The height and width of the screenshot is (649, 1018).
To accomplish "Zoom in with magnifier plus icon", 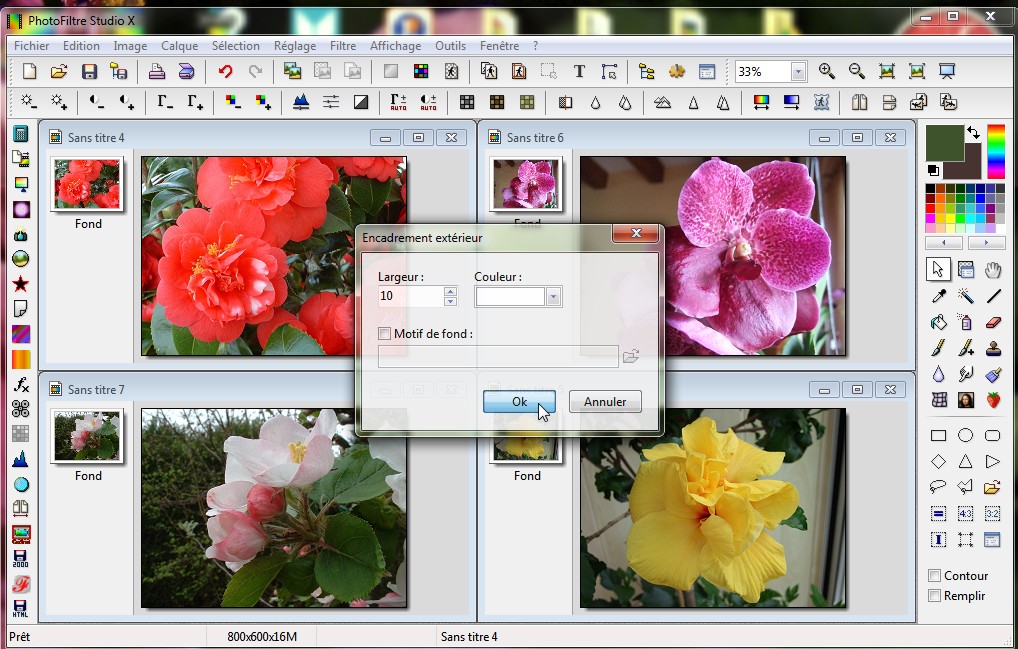I will coord(826,71).
